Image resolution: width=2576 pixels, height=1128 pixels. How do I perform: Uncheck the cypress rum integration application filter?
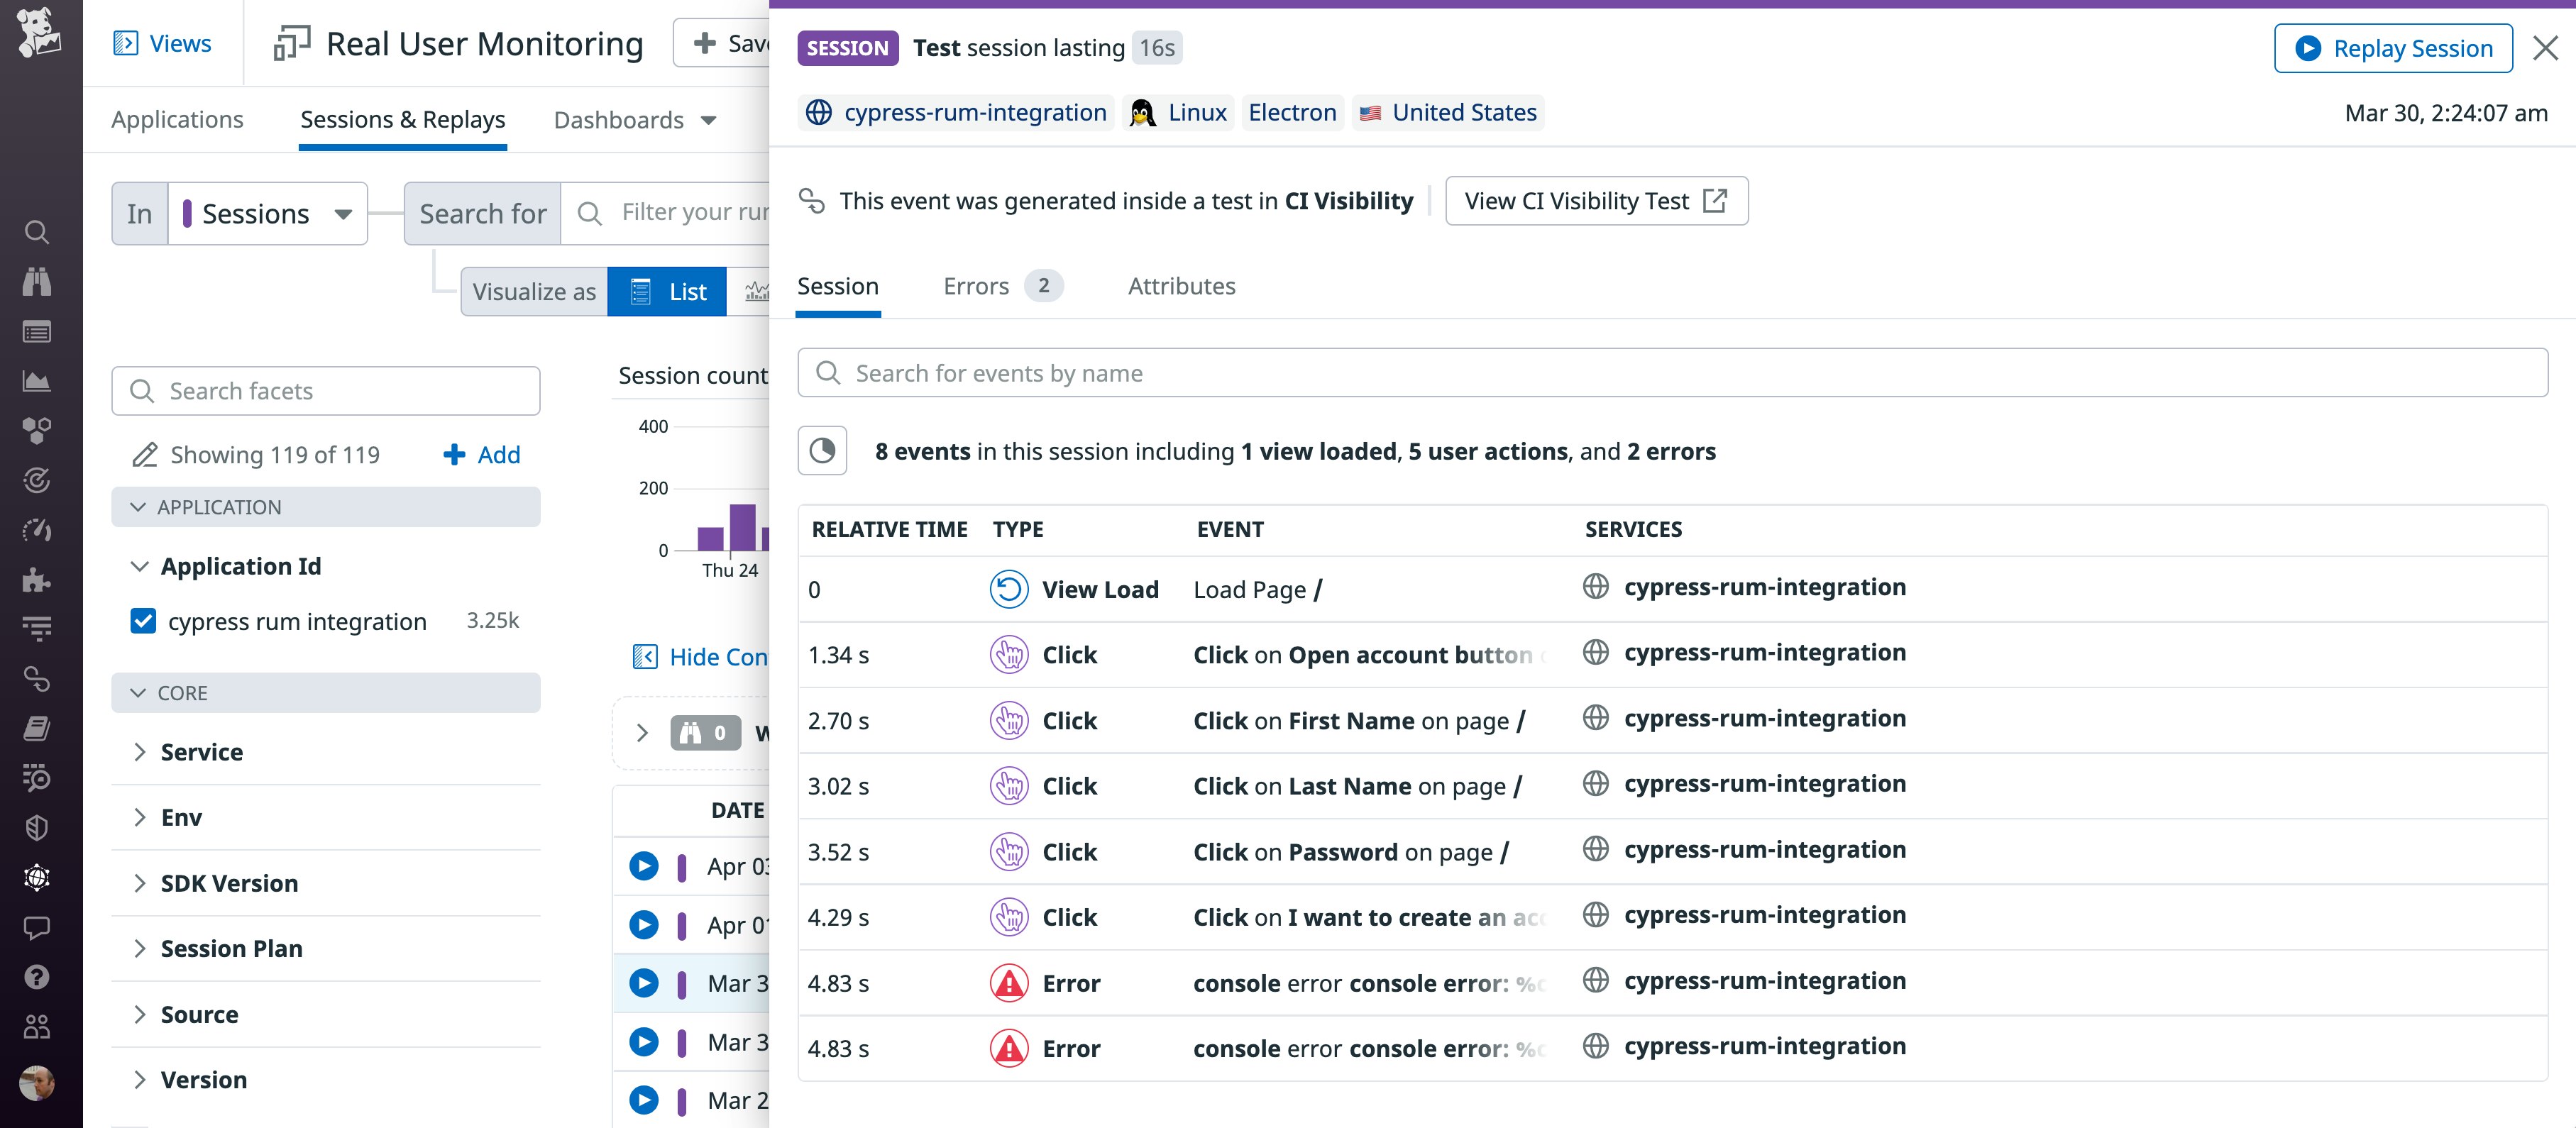(143, 621)
